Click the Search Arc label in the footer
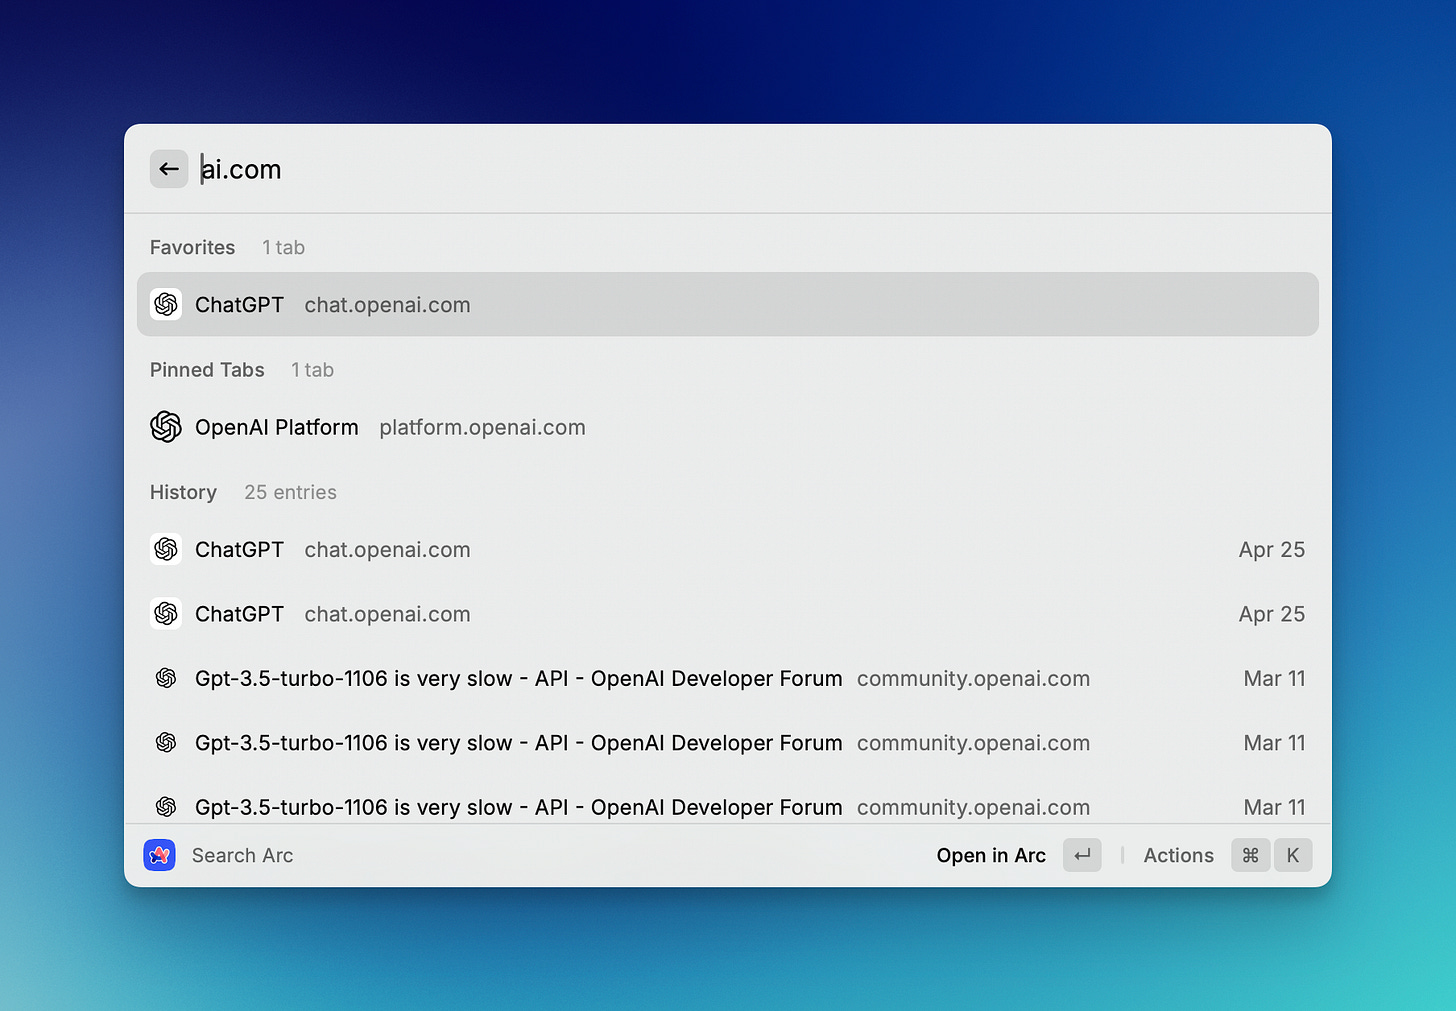 click(243, 856)
